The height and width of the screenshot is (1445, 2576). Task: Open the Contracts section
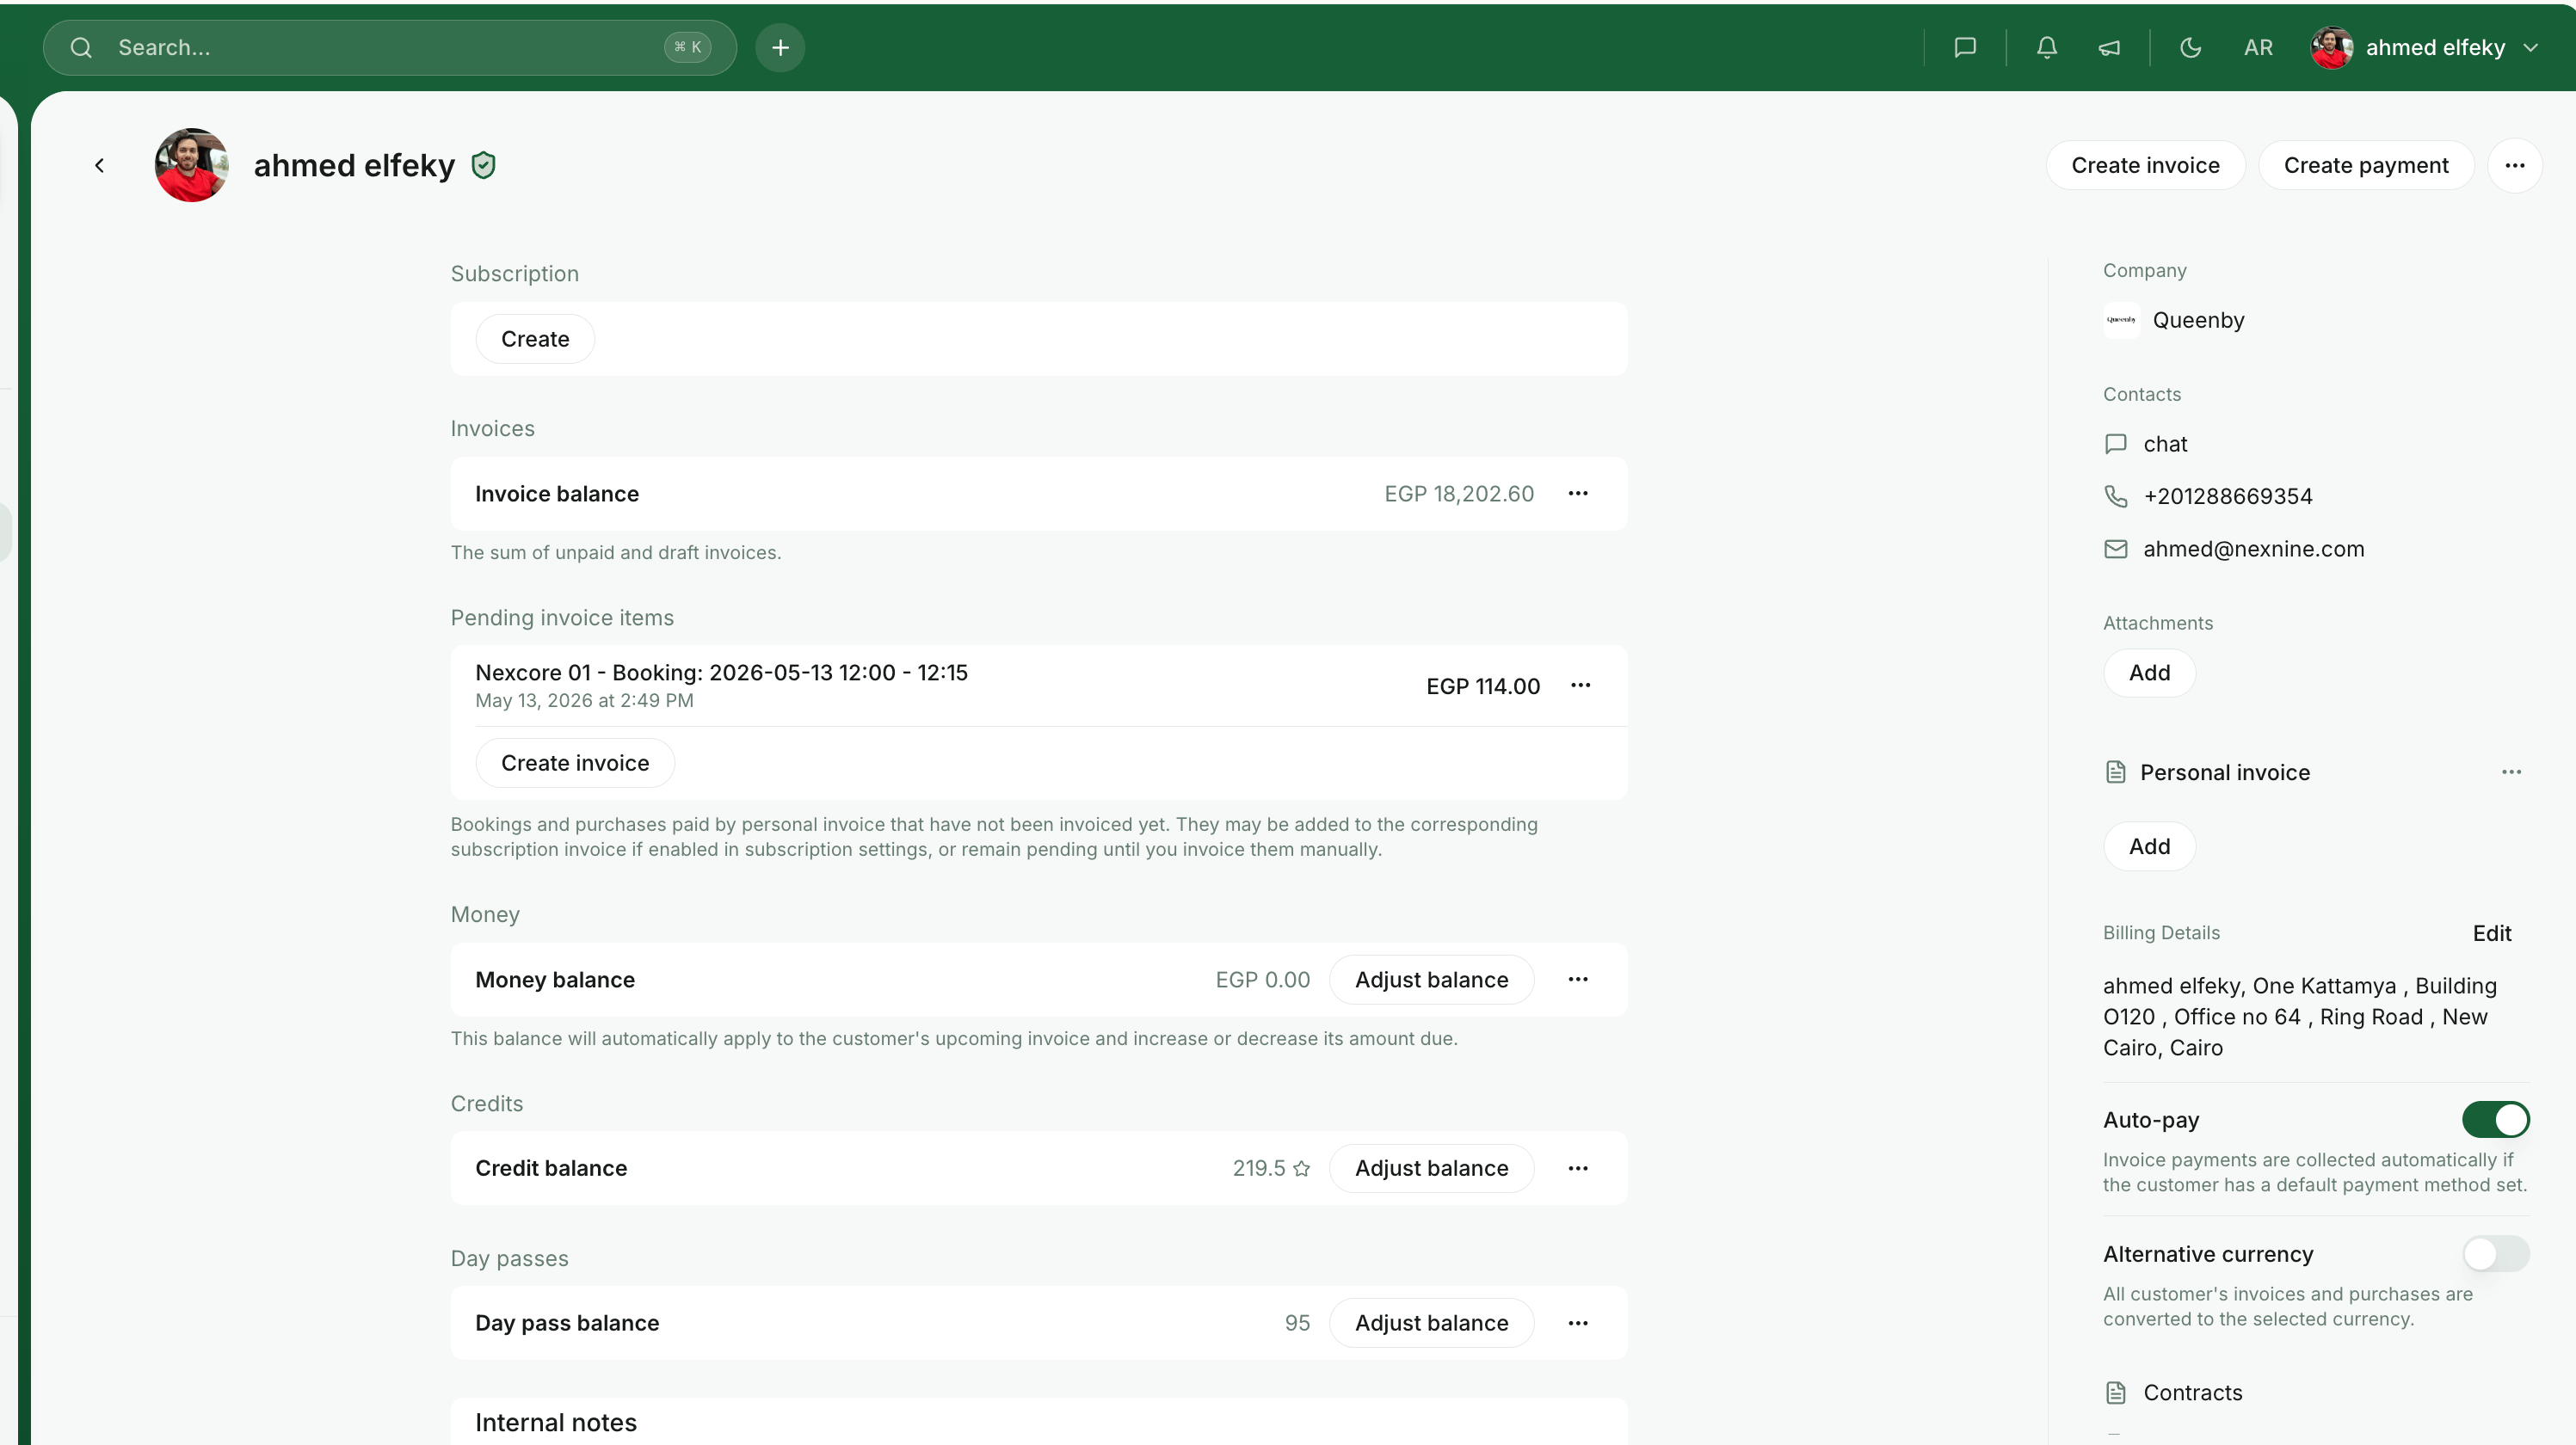(2192, 1393)
